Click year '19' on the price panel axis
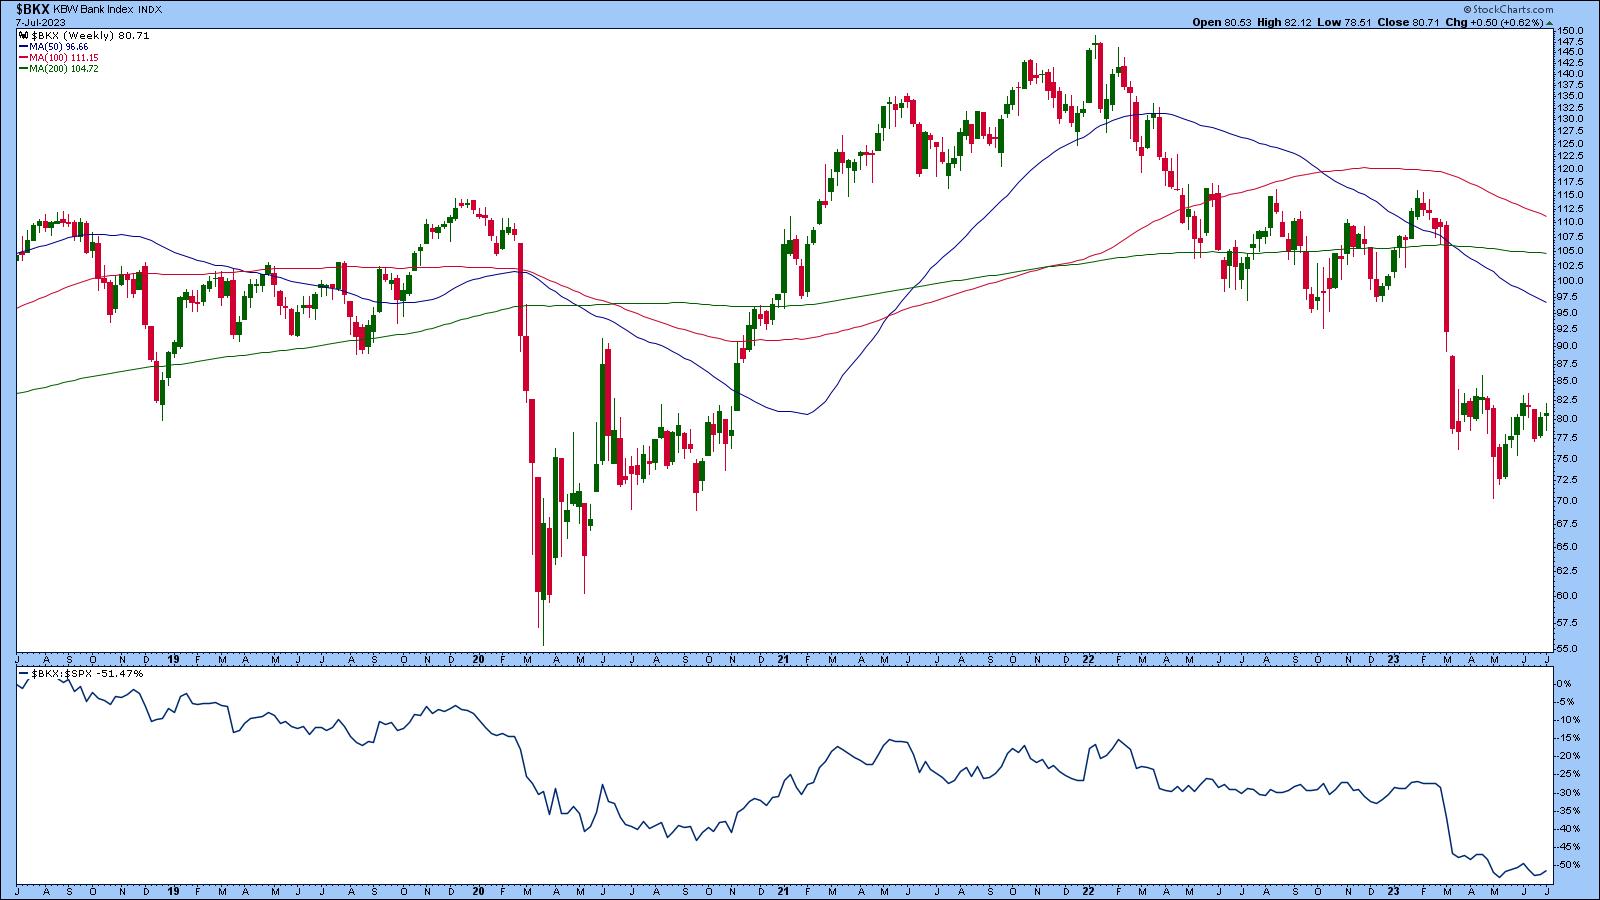The width and height of the screenshot is (1600, 900). (x=173, y=660)
